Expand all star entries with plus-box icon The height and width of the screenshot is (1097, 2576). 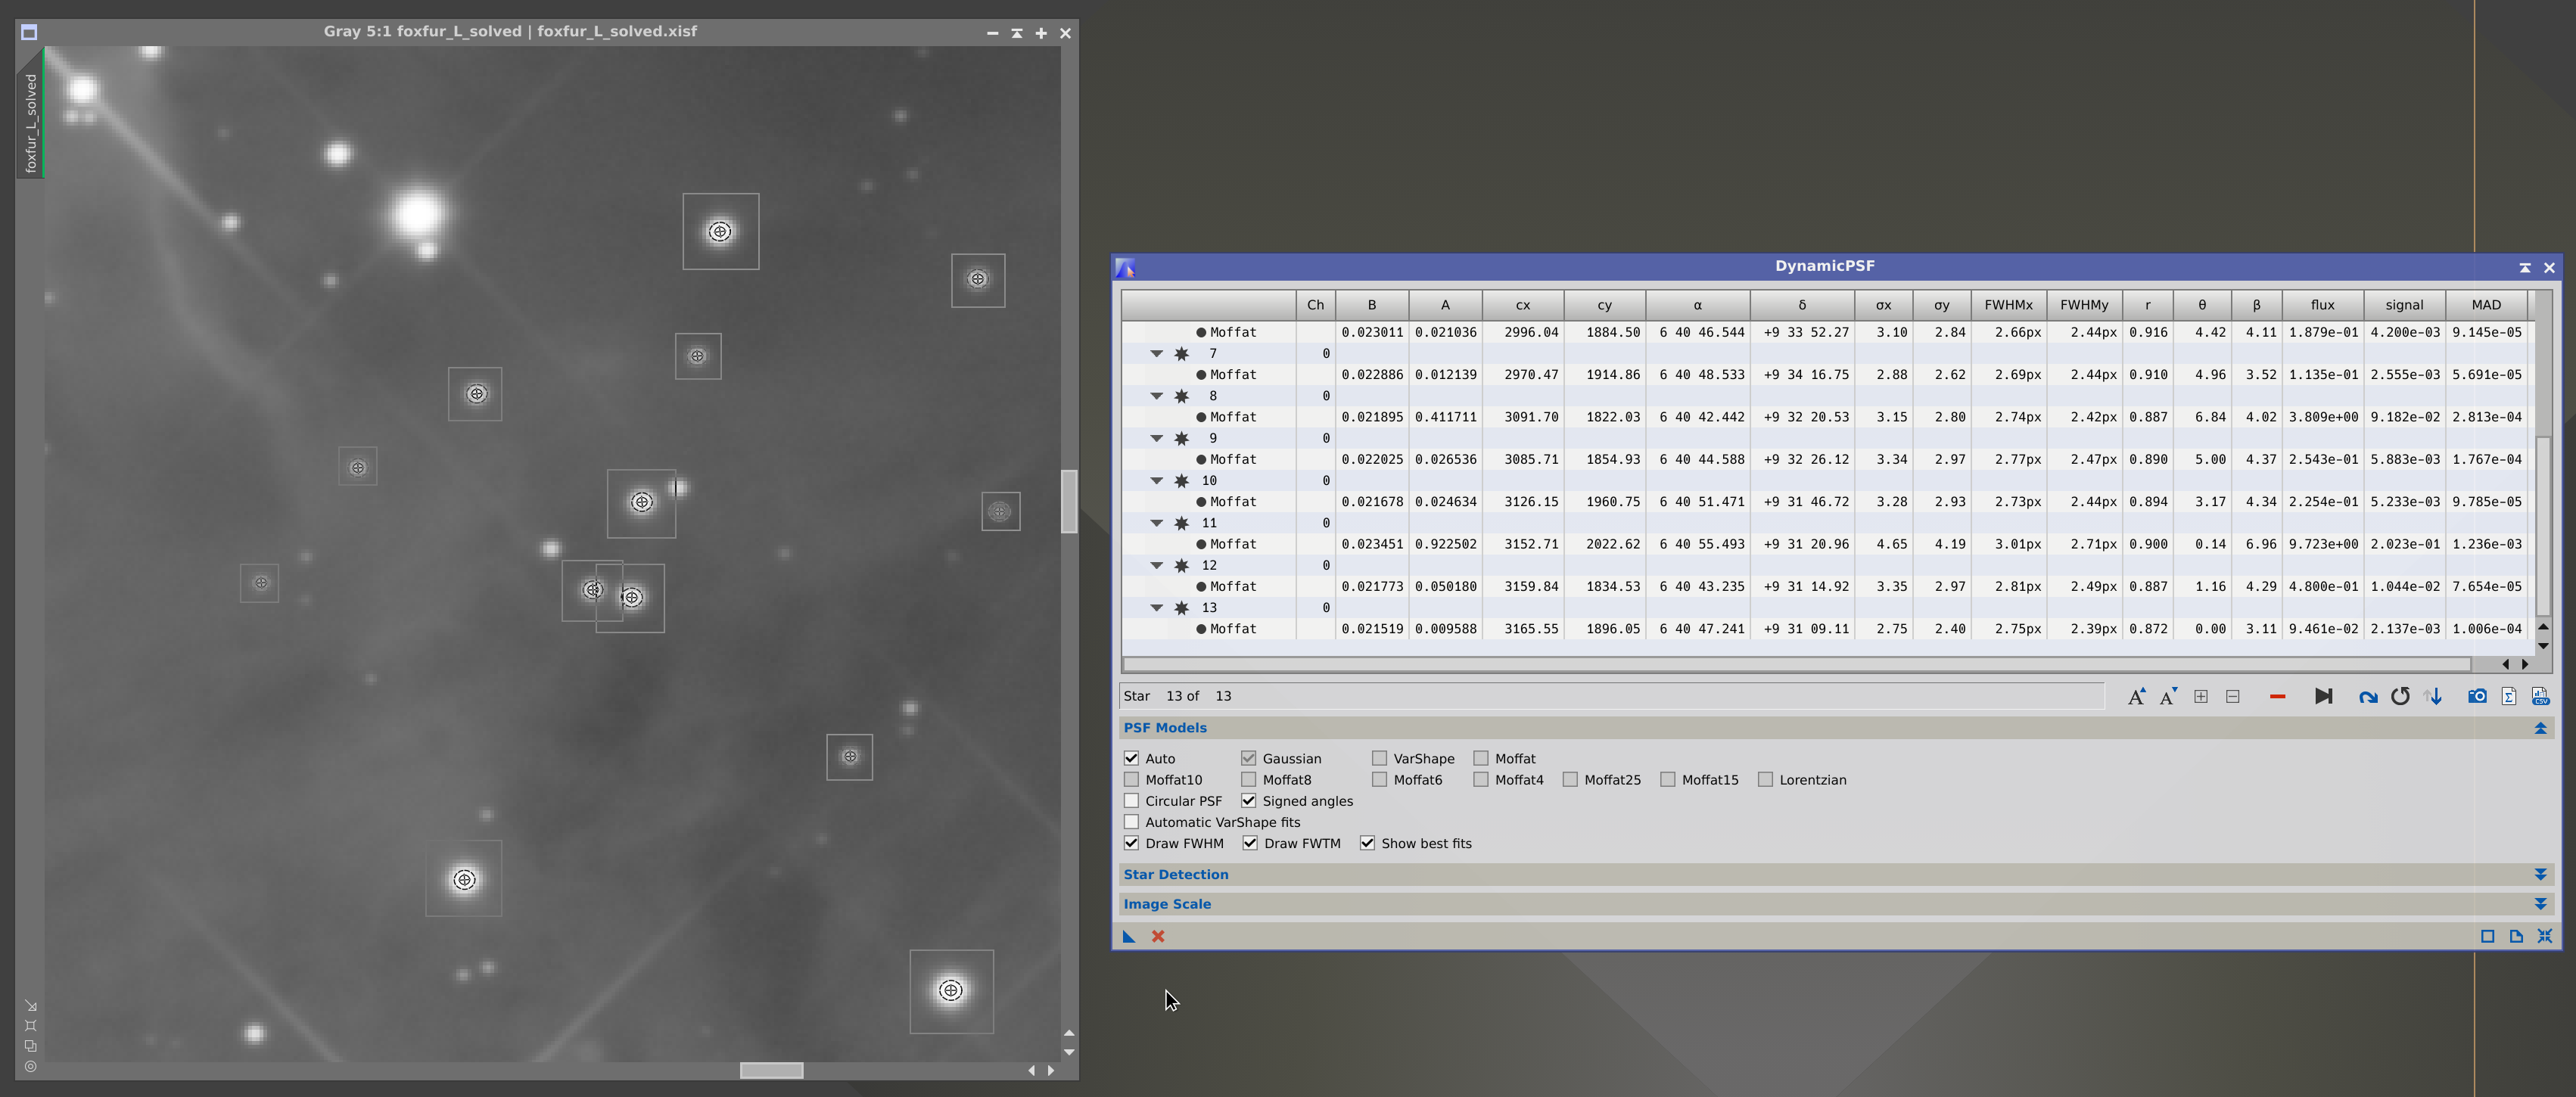(x=2201, y=696)
